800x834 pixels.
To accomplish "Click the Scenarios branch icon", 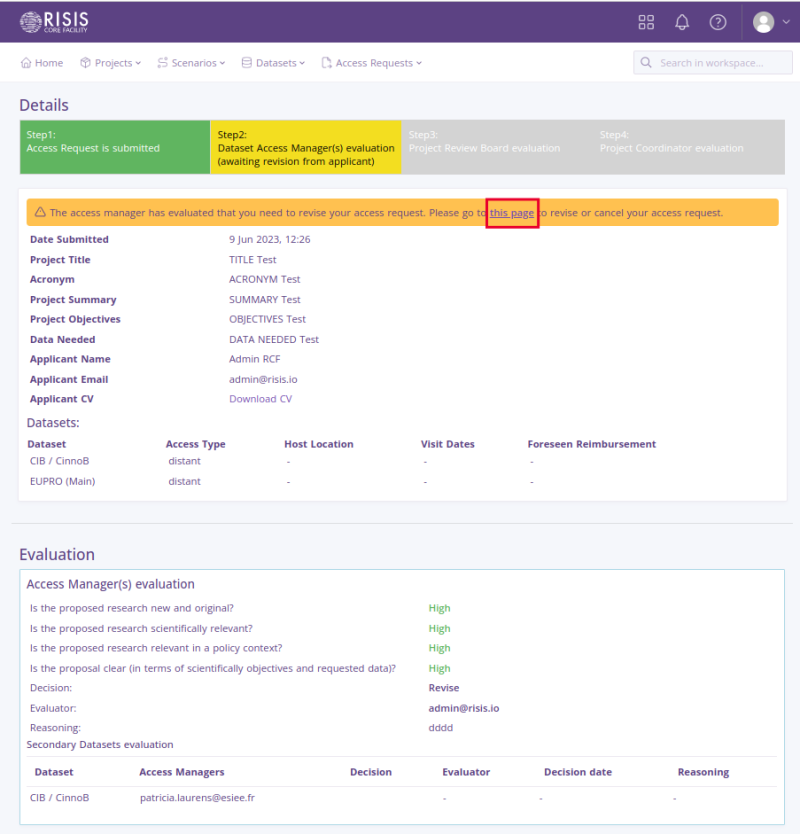I will tap(164, 62).
